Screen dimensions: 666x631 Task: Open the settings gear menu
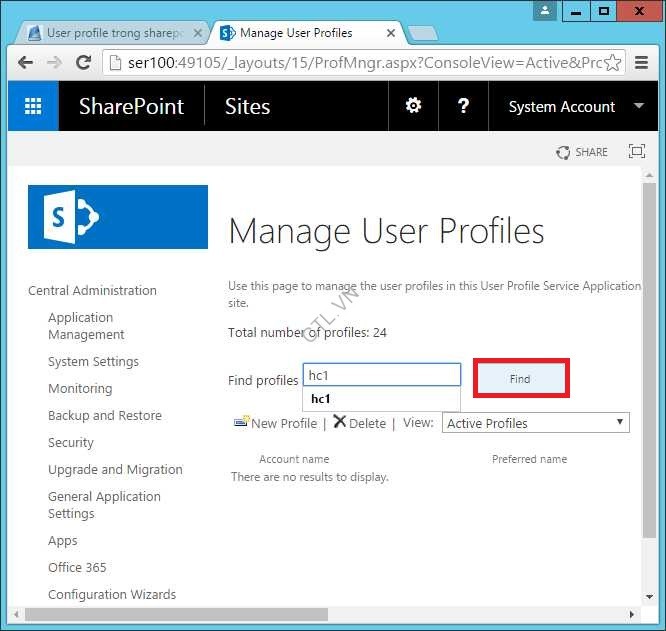pyautogui.click(x=413, y=105)
